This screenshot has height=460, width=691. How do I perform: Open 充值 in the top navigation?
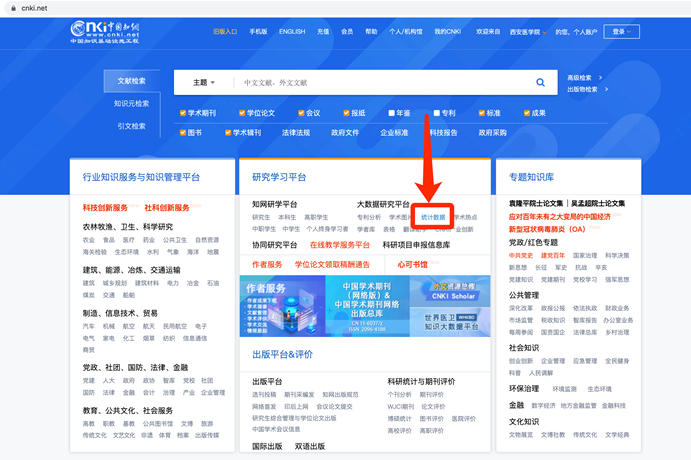click(x=323, y=32)
